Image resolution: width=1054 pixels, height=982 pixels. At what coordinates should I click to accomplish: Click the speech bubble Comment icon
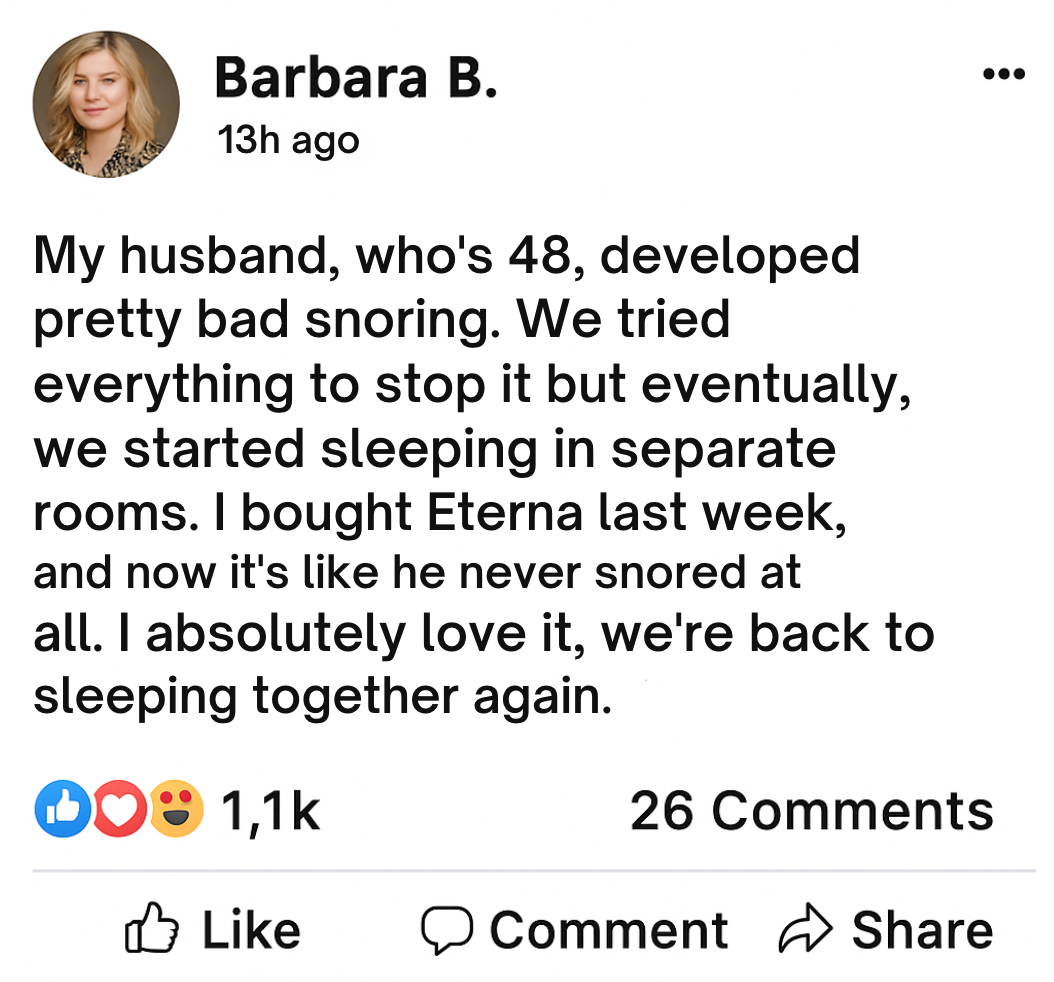(x=445, y=931)
